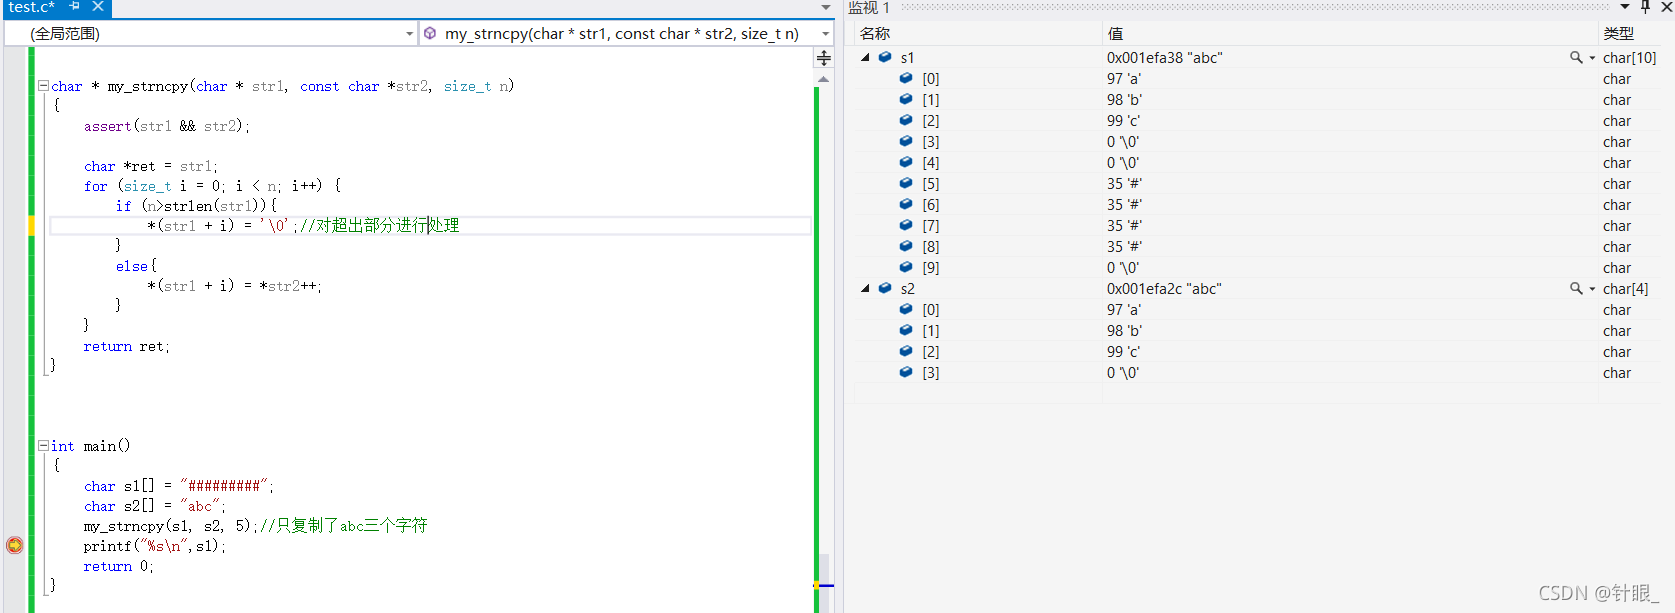Collapse the s1 watch variable

tap(865, 58)
